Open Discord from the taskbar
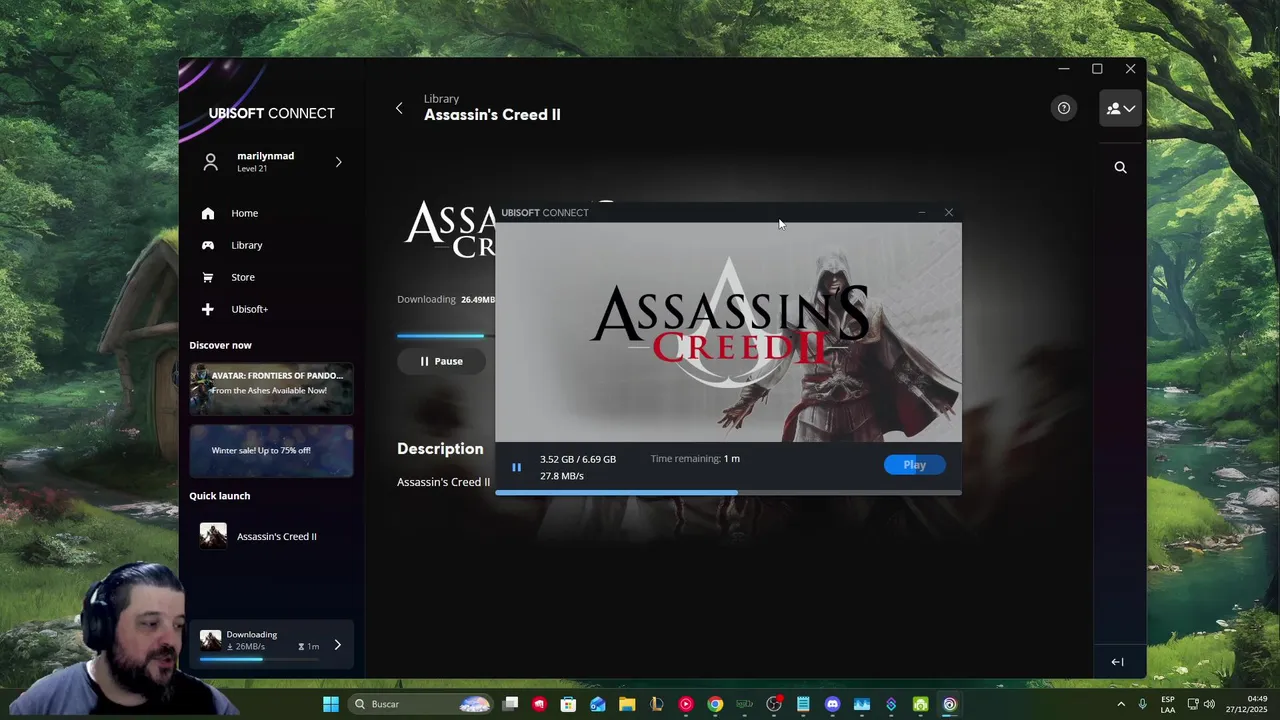 coord(832,704)
